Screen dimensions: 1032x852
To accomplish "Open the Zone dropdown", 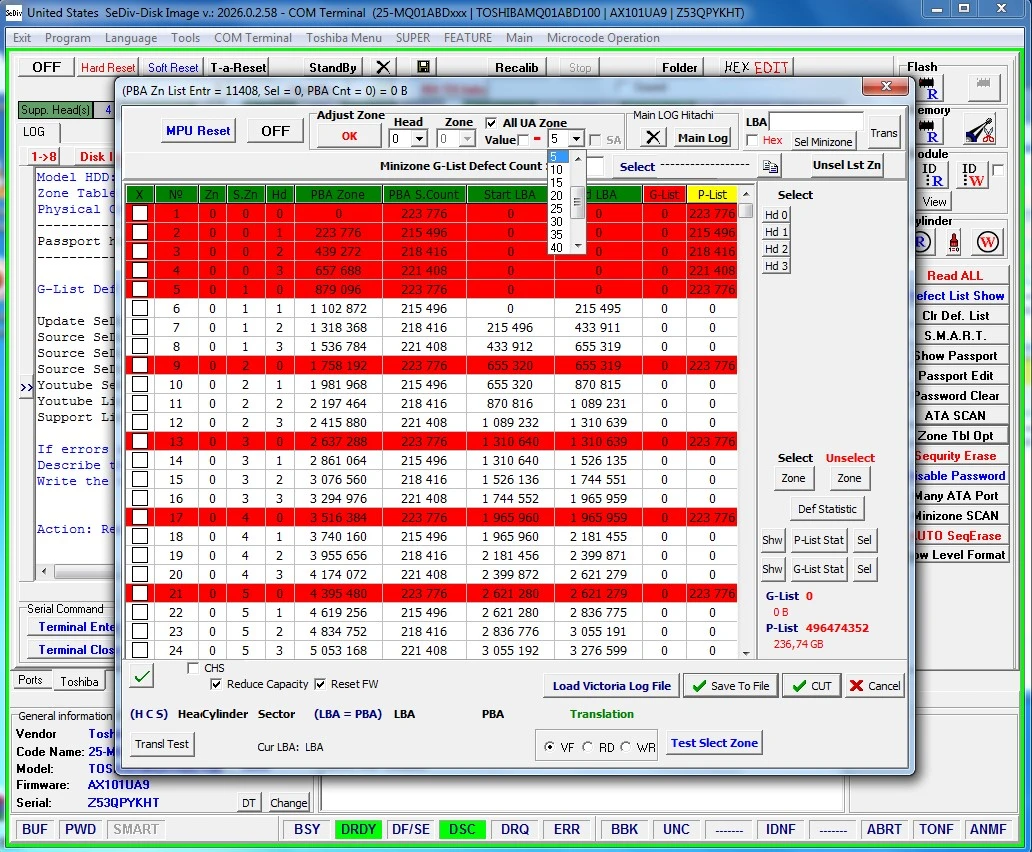I will tap(467, 139).
